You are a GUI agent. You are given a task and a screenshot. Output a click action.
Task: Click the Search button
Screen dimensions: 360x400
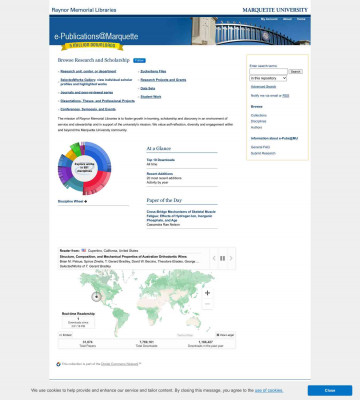(296, 71)
